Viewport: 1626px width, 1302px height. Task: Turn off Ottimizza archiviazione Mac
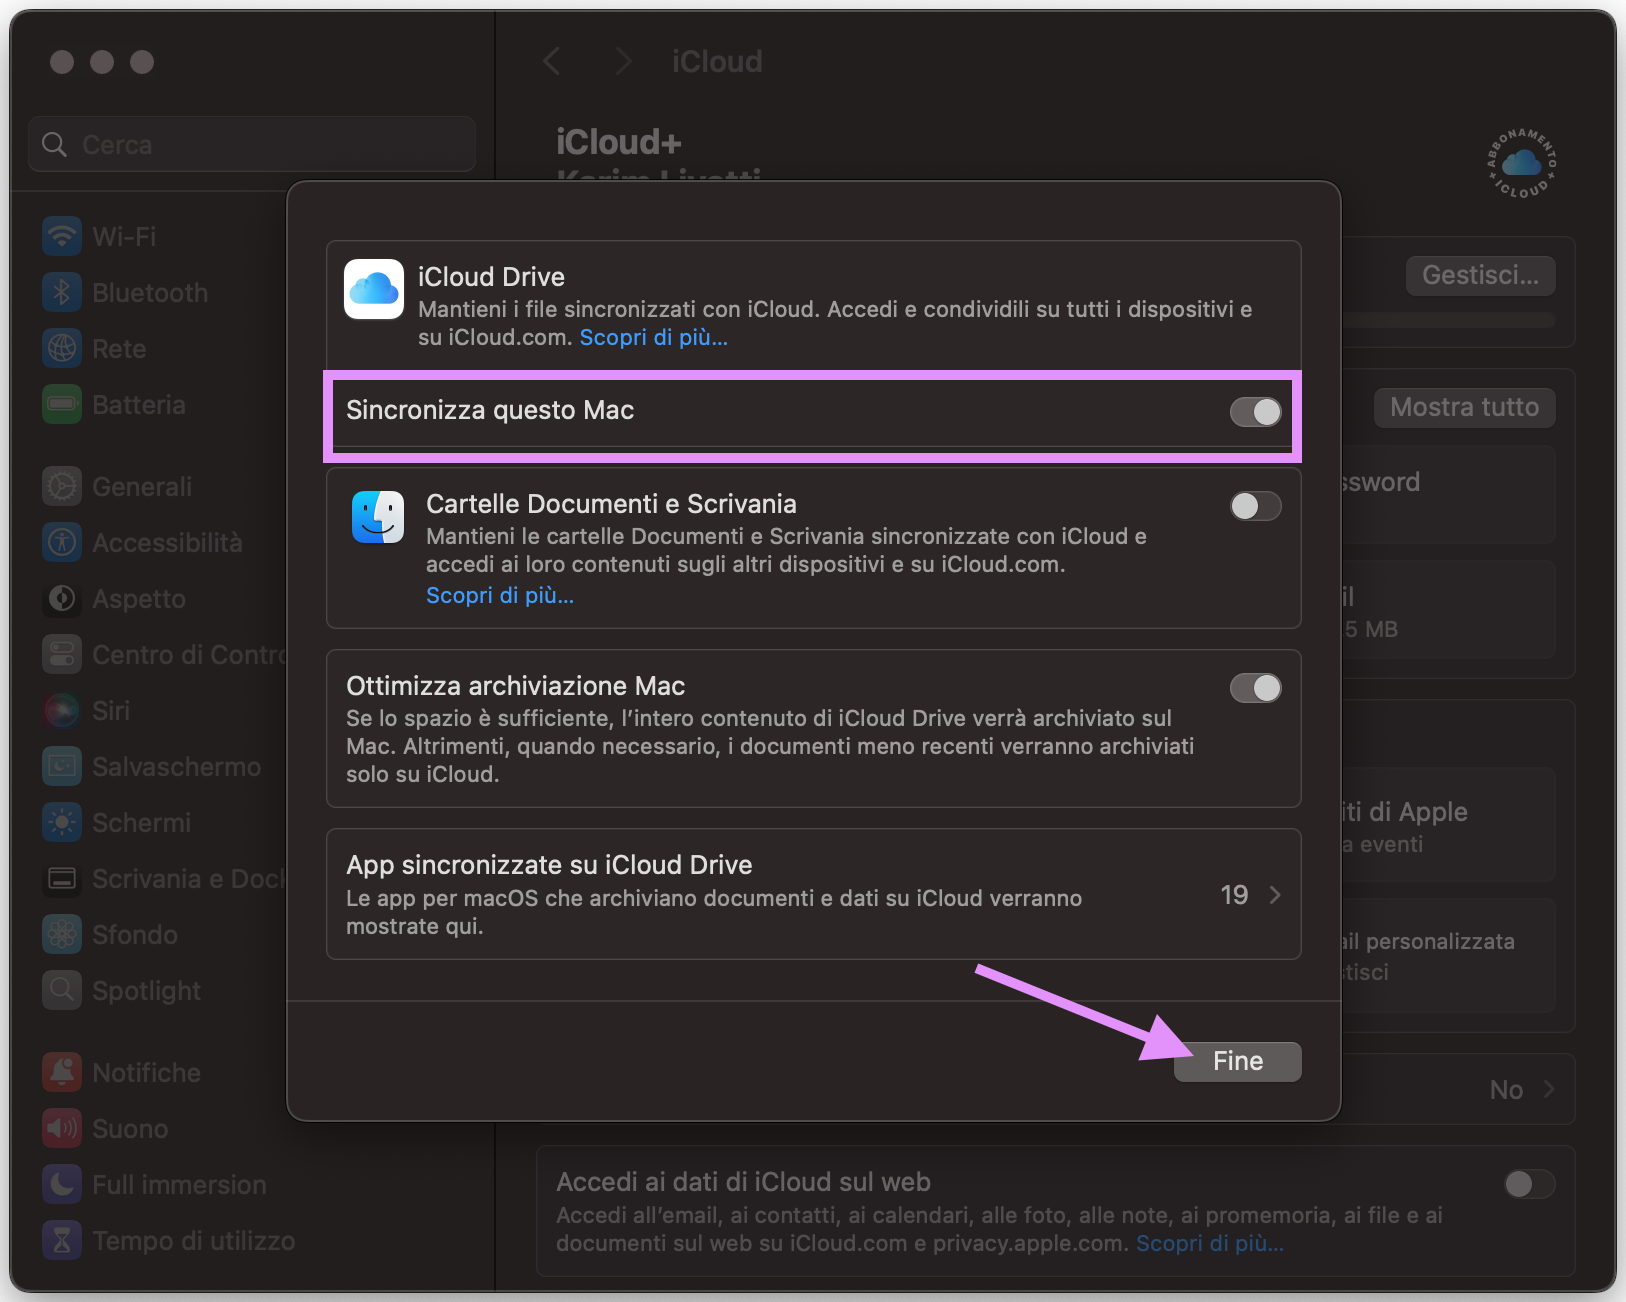click(x=1255, y=688)
